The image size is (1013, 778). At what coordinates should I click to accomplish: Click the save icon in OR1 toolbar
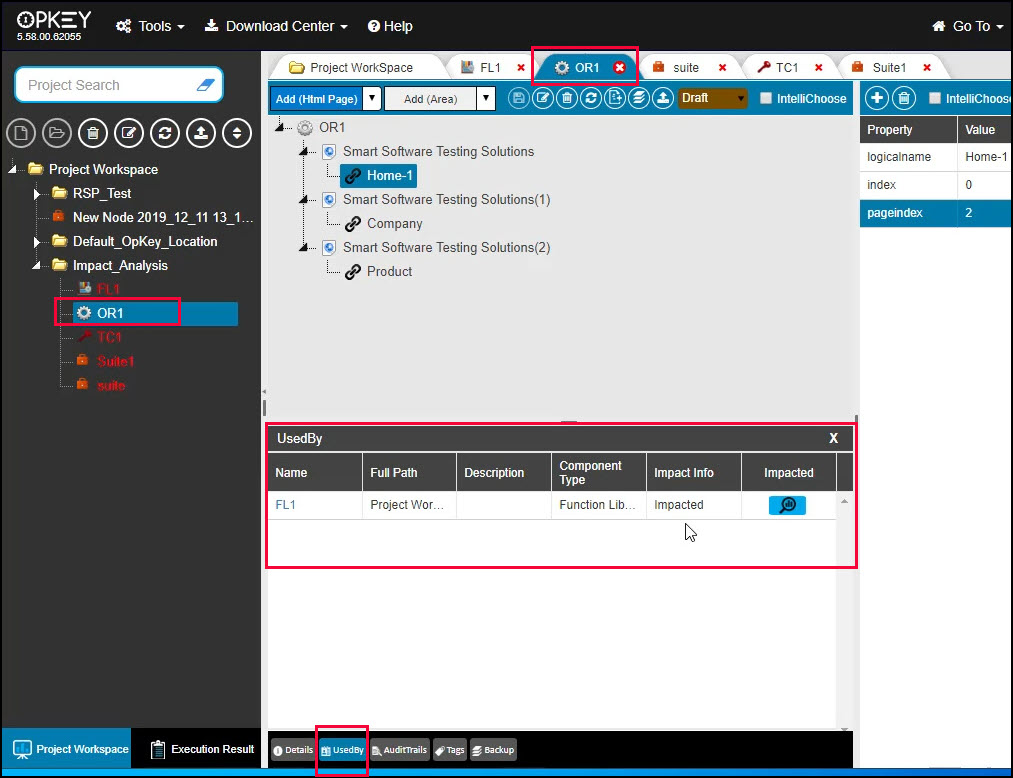click(518, 98)
